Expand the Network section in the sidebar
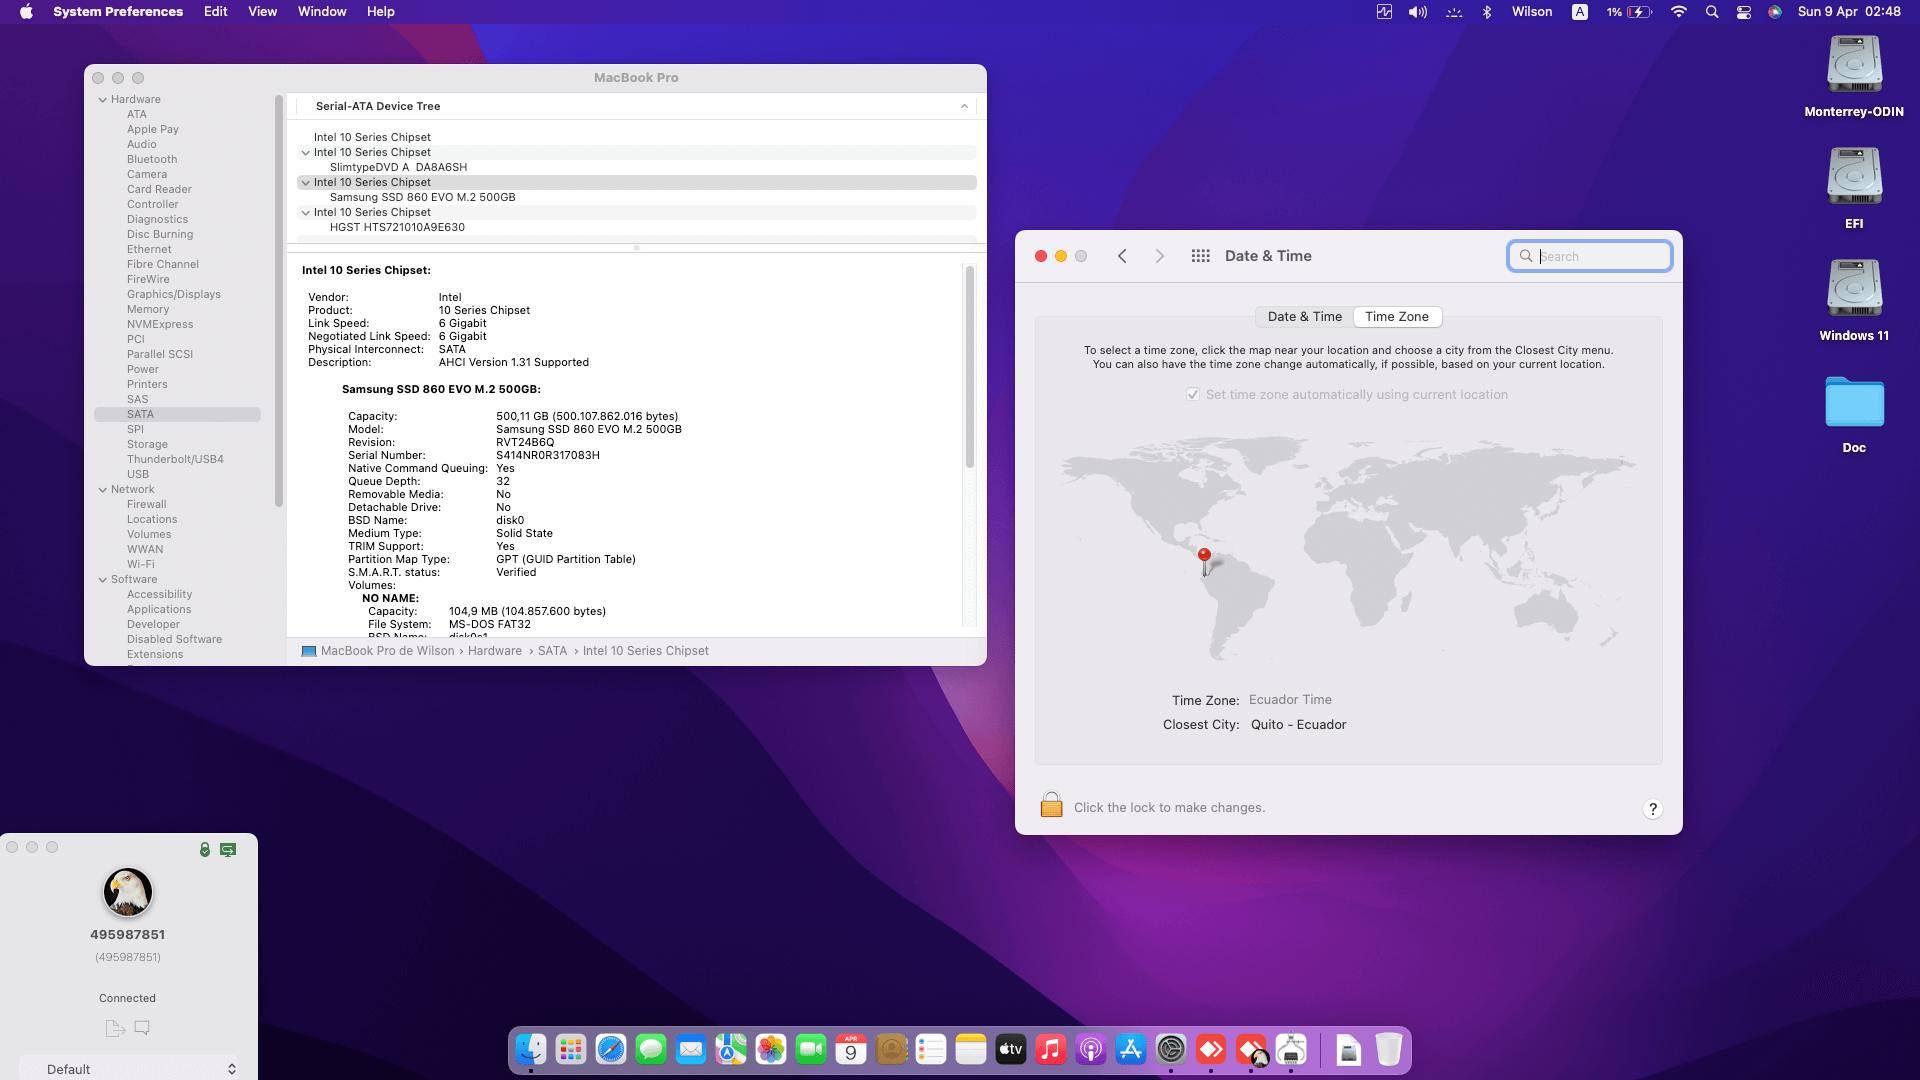The image size is (1920, 1080). (x=103, y=489)
